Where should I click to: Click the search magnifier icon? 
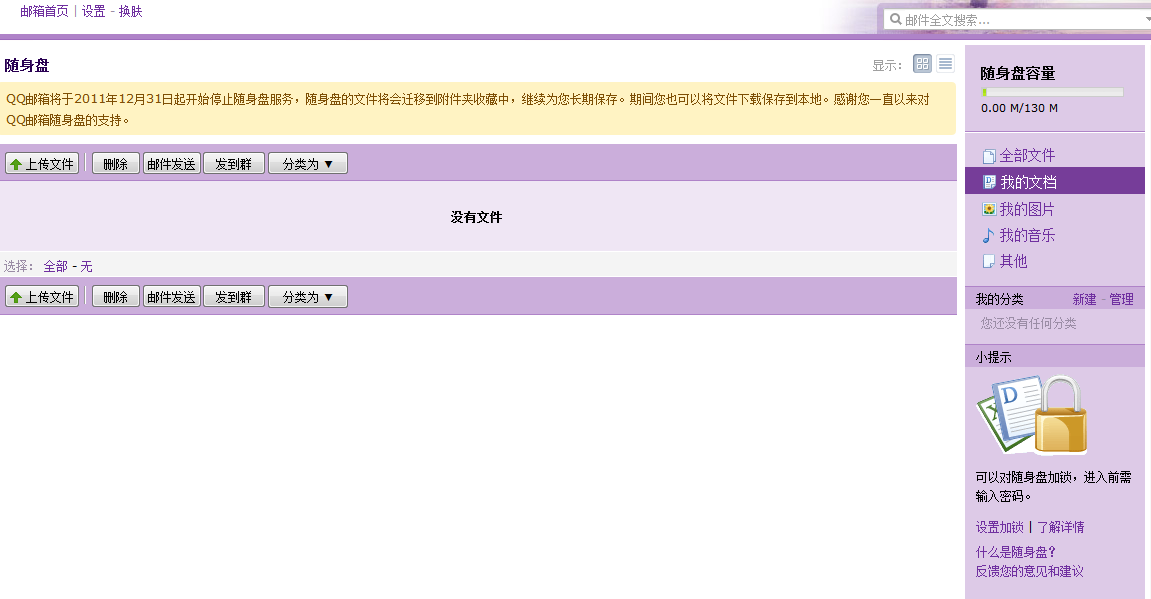pyautogui.click(x=896, y=19)
